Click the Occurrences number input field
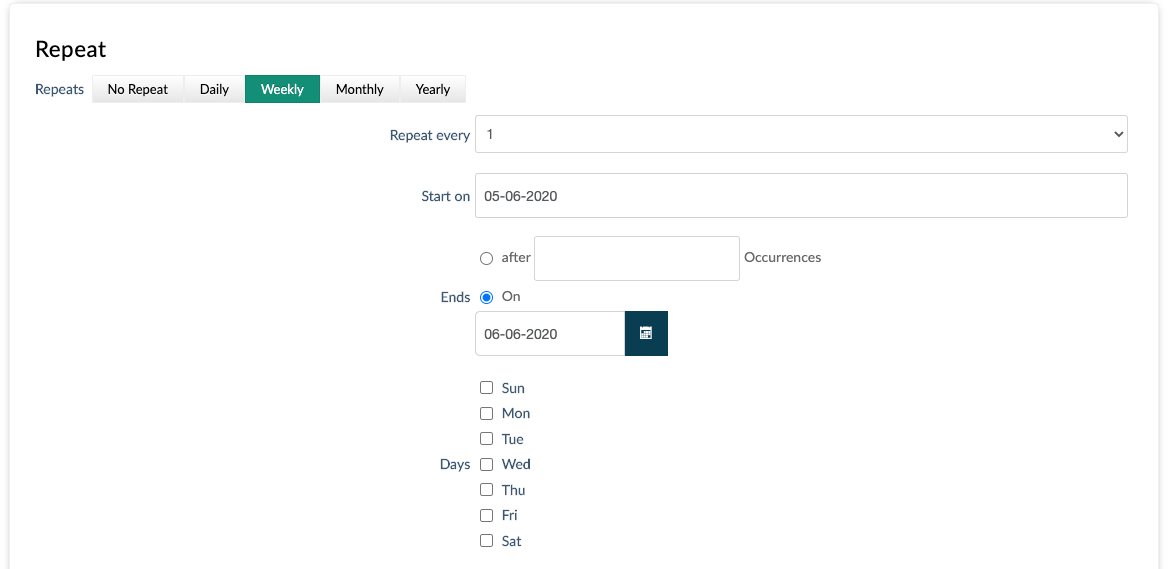Viewport: 1174px width, 569px height. point(637,258)
